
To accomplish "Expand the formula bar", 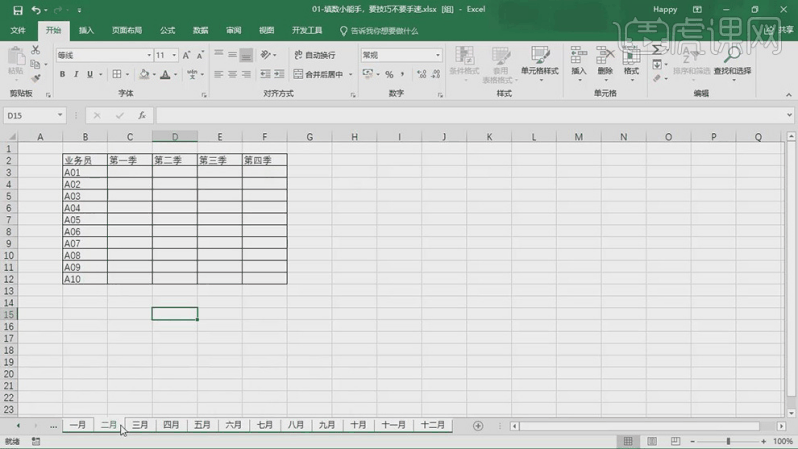I will [789, 115].
